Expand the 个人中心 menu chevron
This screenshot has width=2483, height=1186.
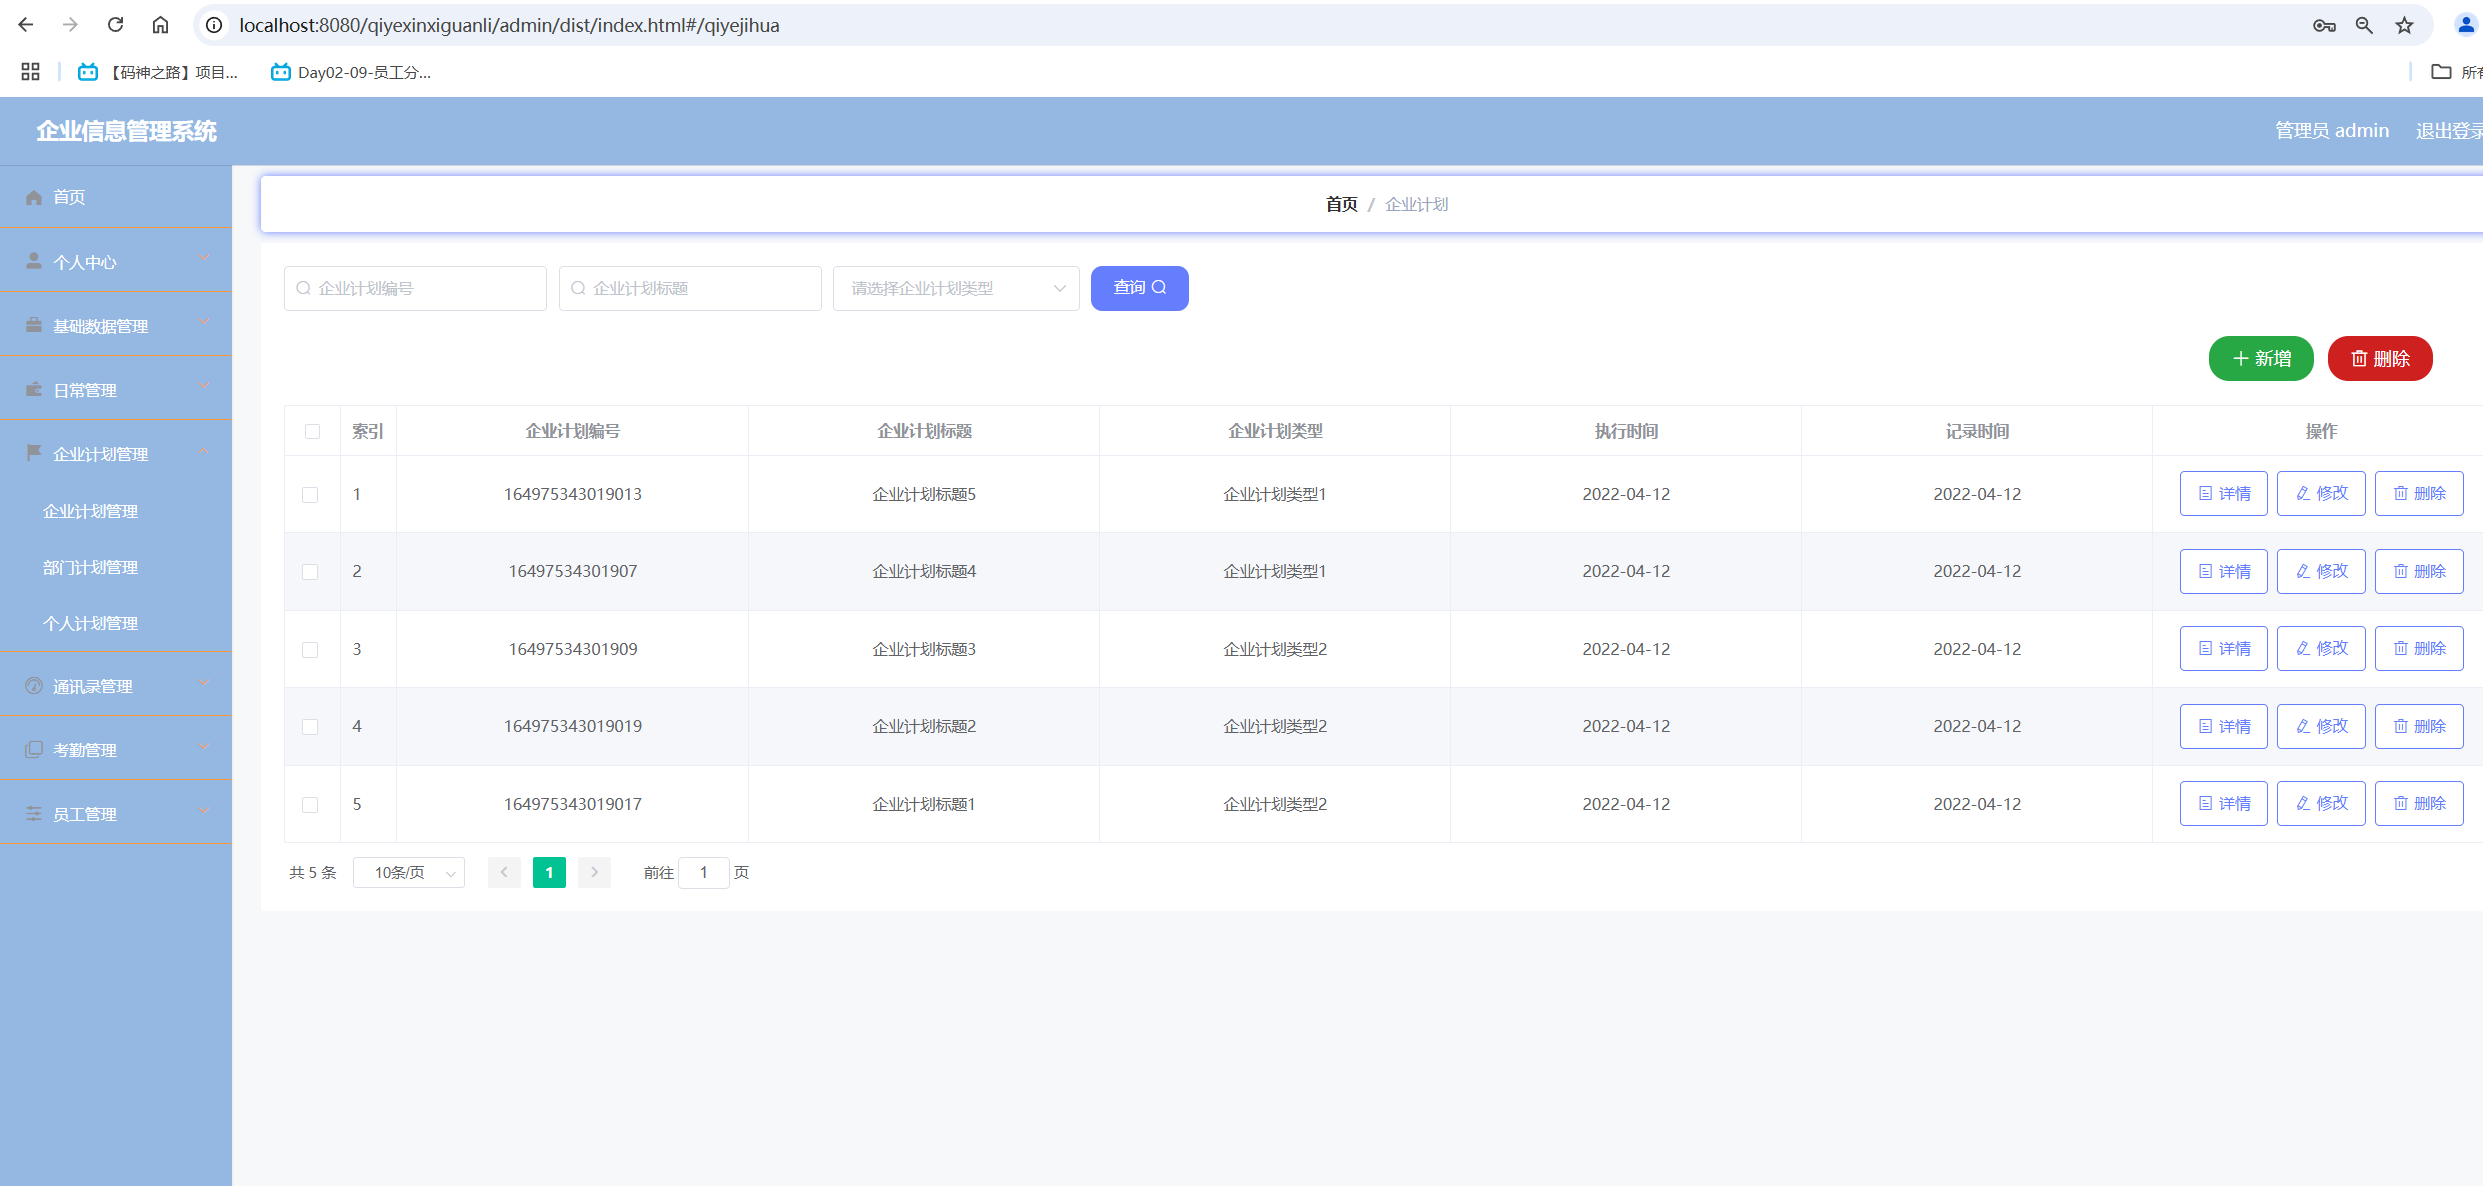204,259
